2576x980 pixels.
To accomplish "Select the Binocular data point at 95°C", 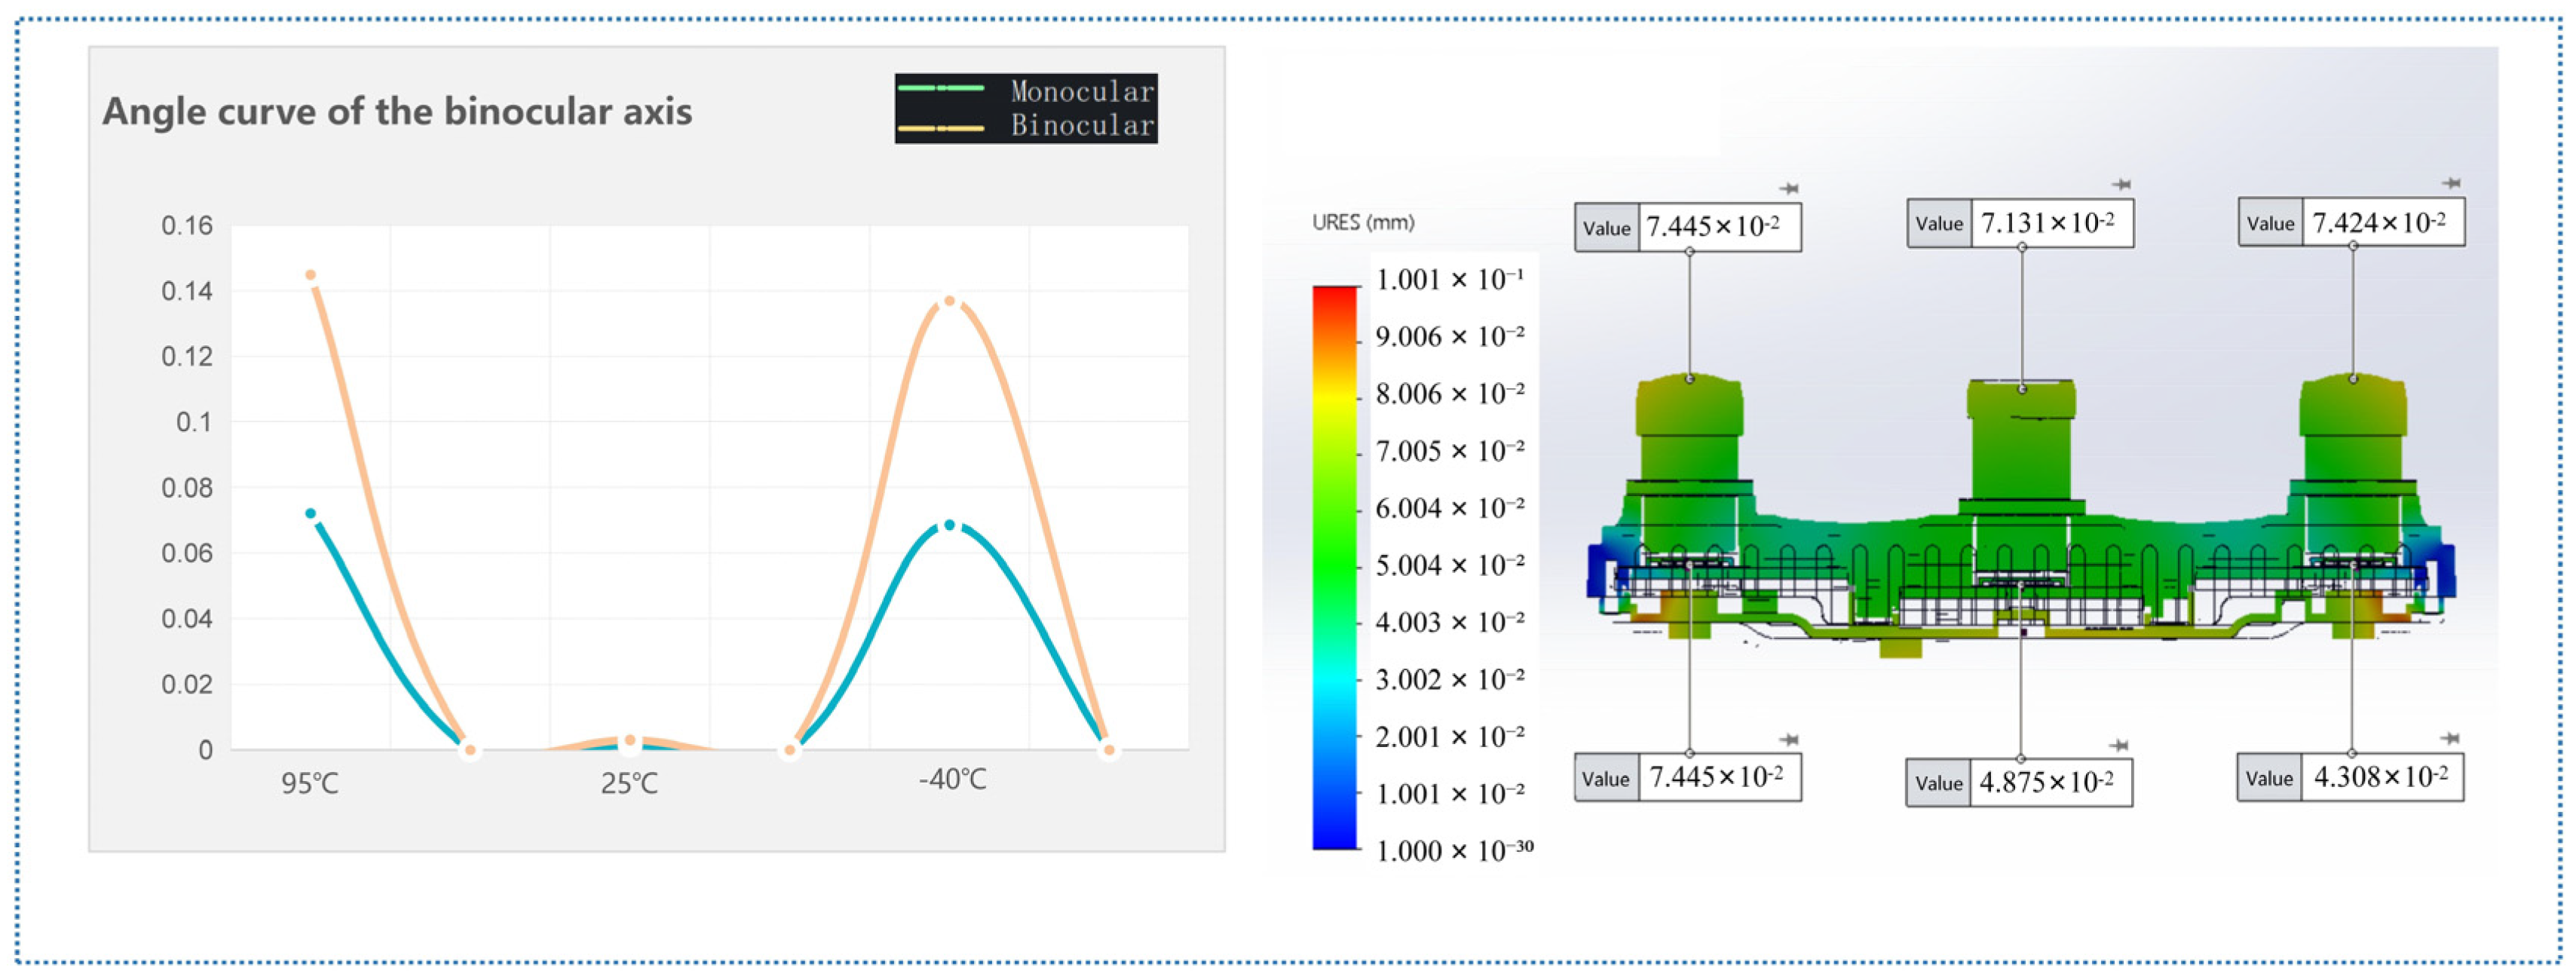I will coord(310,275).
